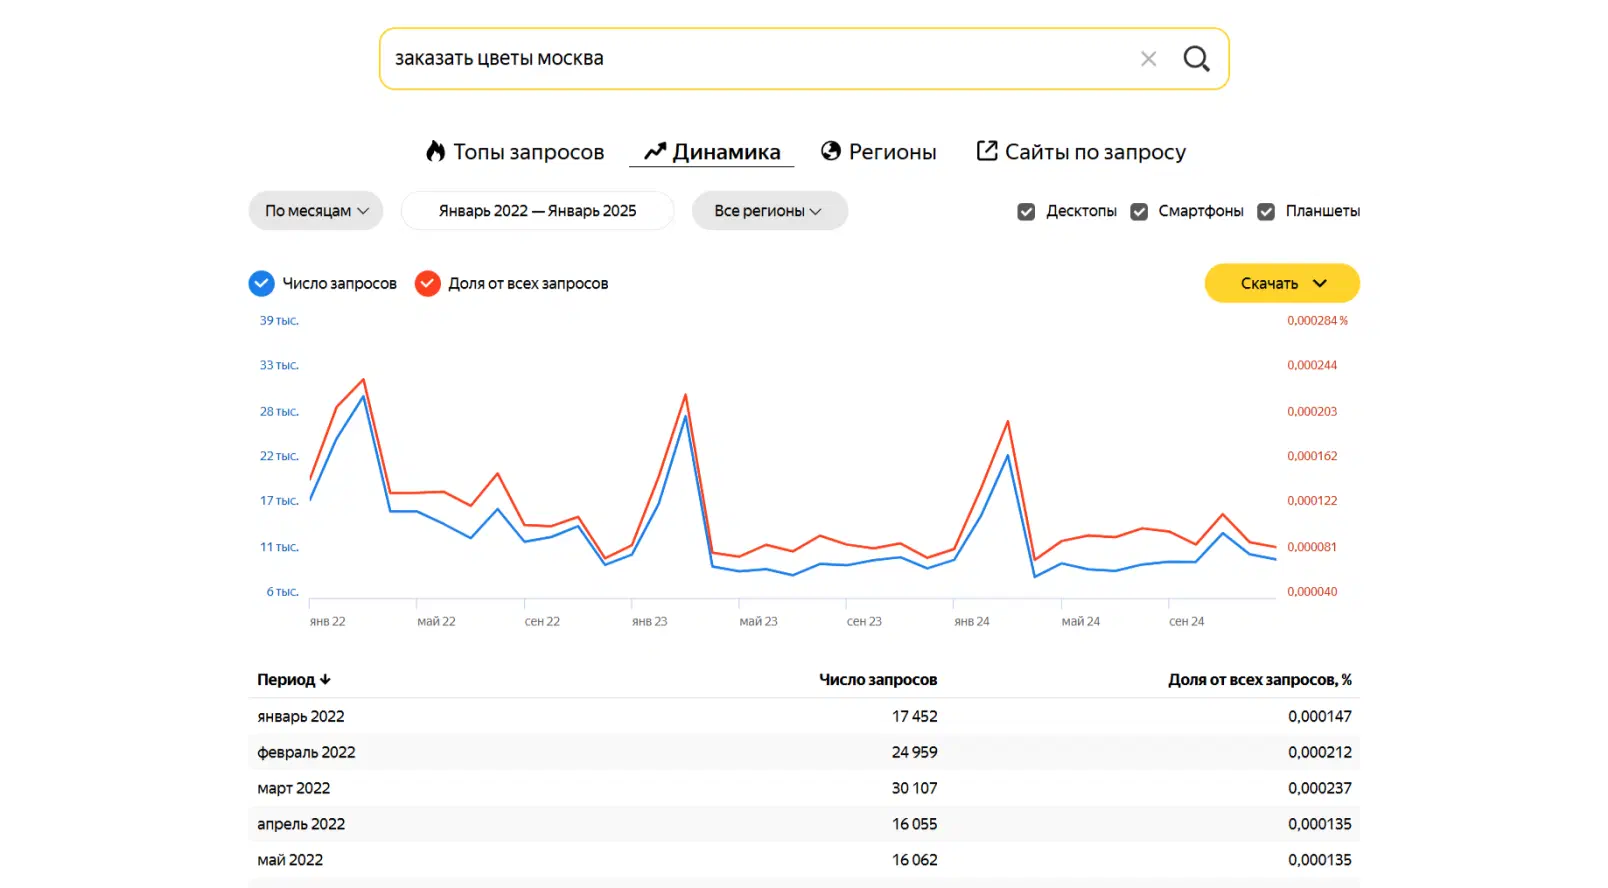The width and height of the screenshot is (1608, 888).
Task: Expand the Все регионы dropdown
Action: click(x=769, y=211)
